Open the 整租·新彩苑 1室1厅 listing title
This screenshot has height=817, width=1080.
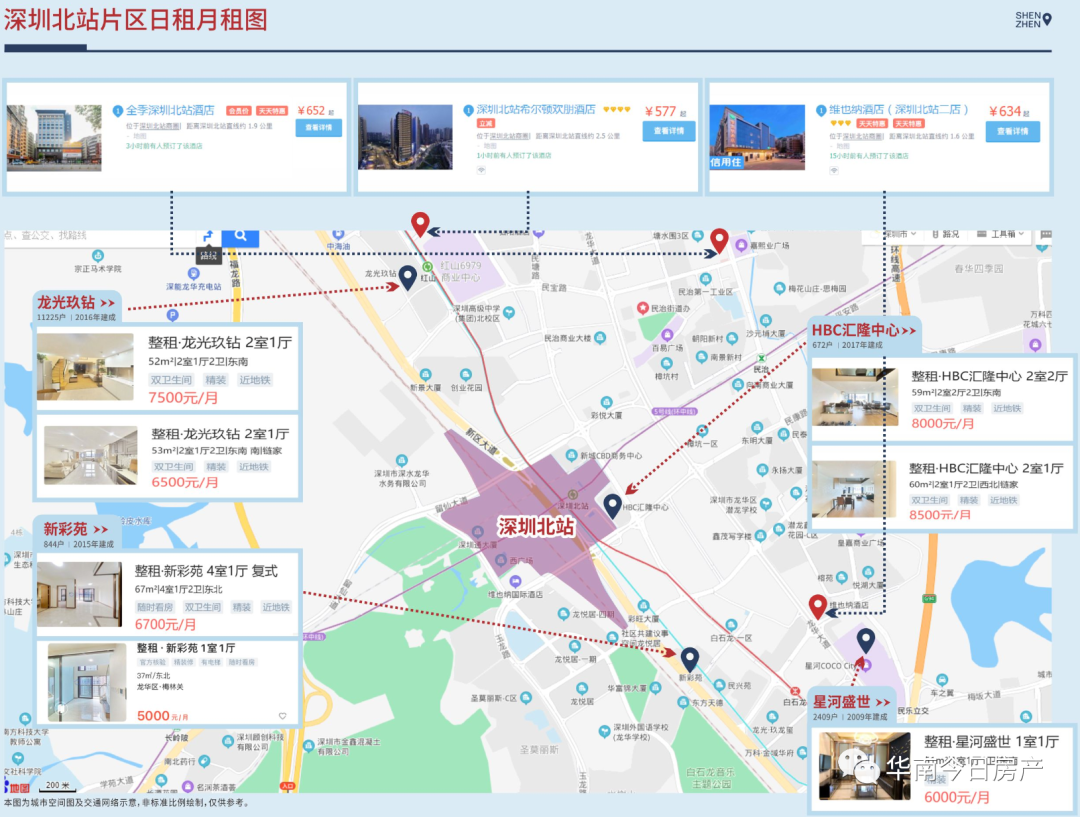tap(186, 648)
